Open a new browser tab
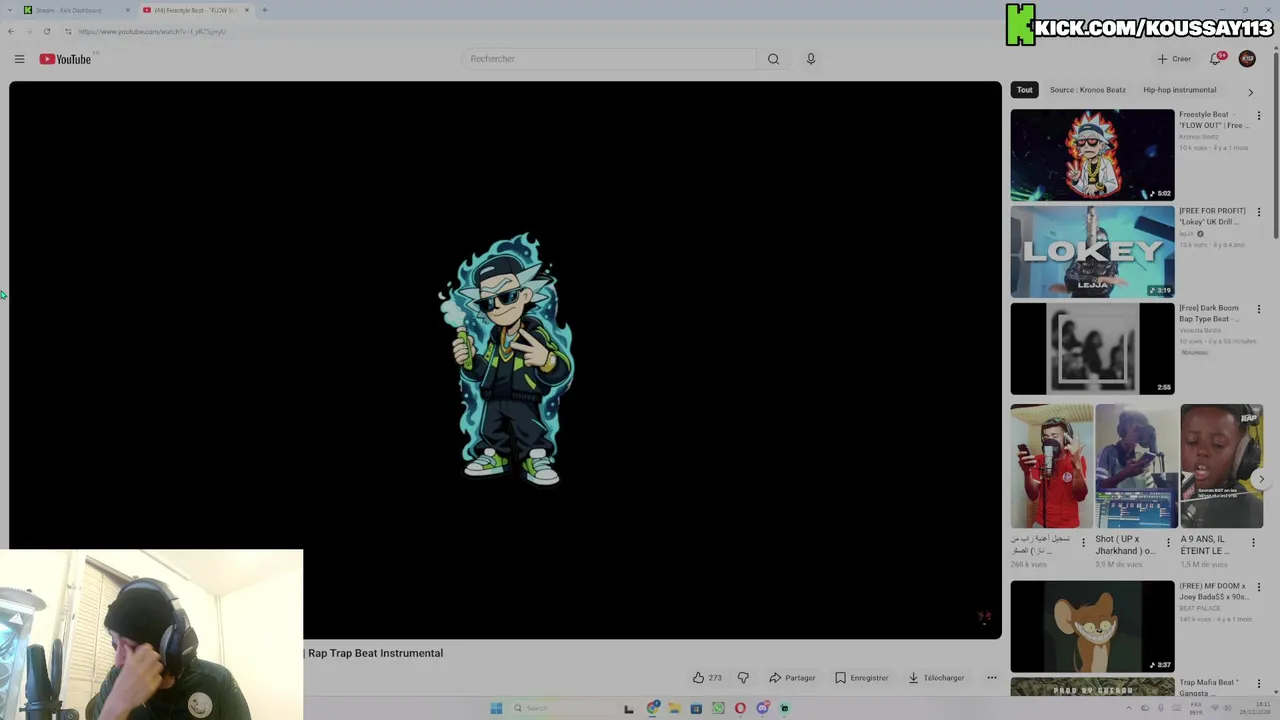 [x=264, y=10]
